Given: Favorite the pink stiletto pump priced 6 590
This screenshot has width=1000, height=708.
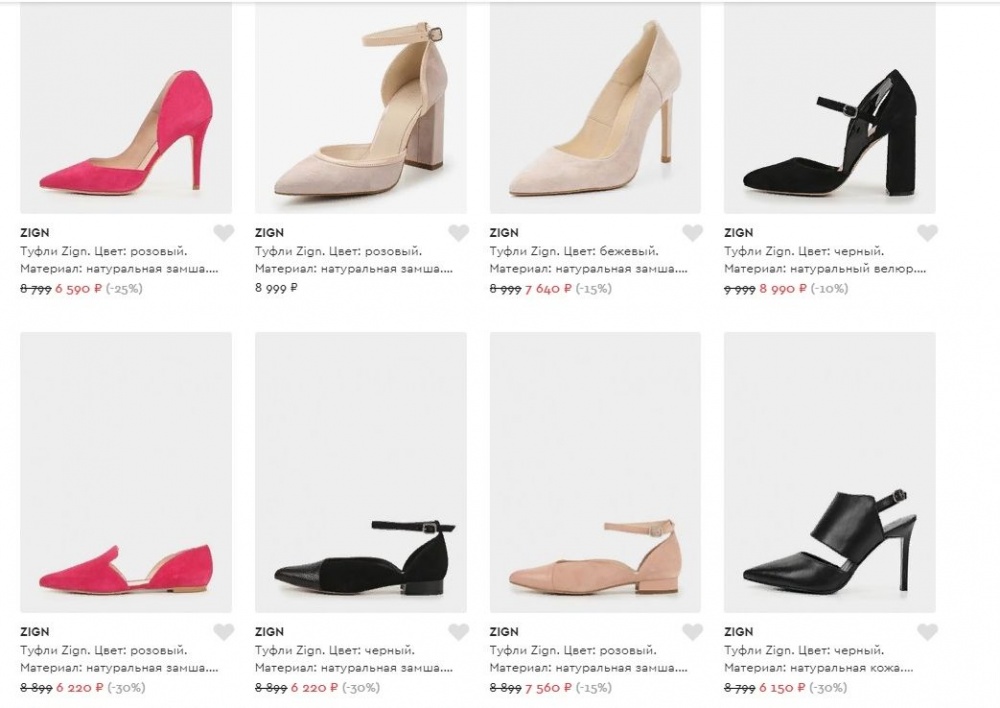Looking at the screenshot, I should (x=224, y=233).
